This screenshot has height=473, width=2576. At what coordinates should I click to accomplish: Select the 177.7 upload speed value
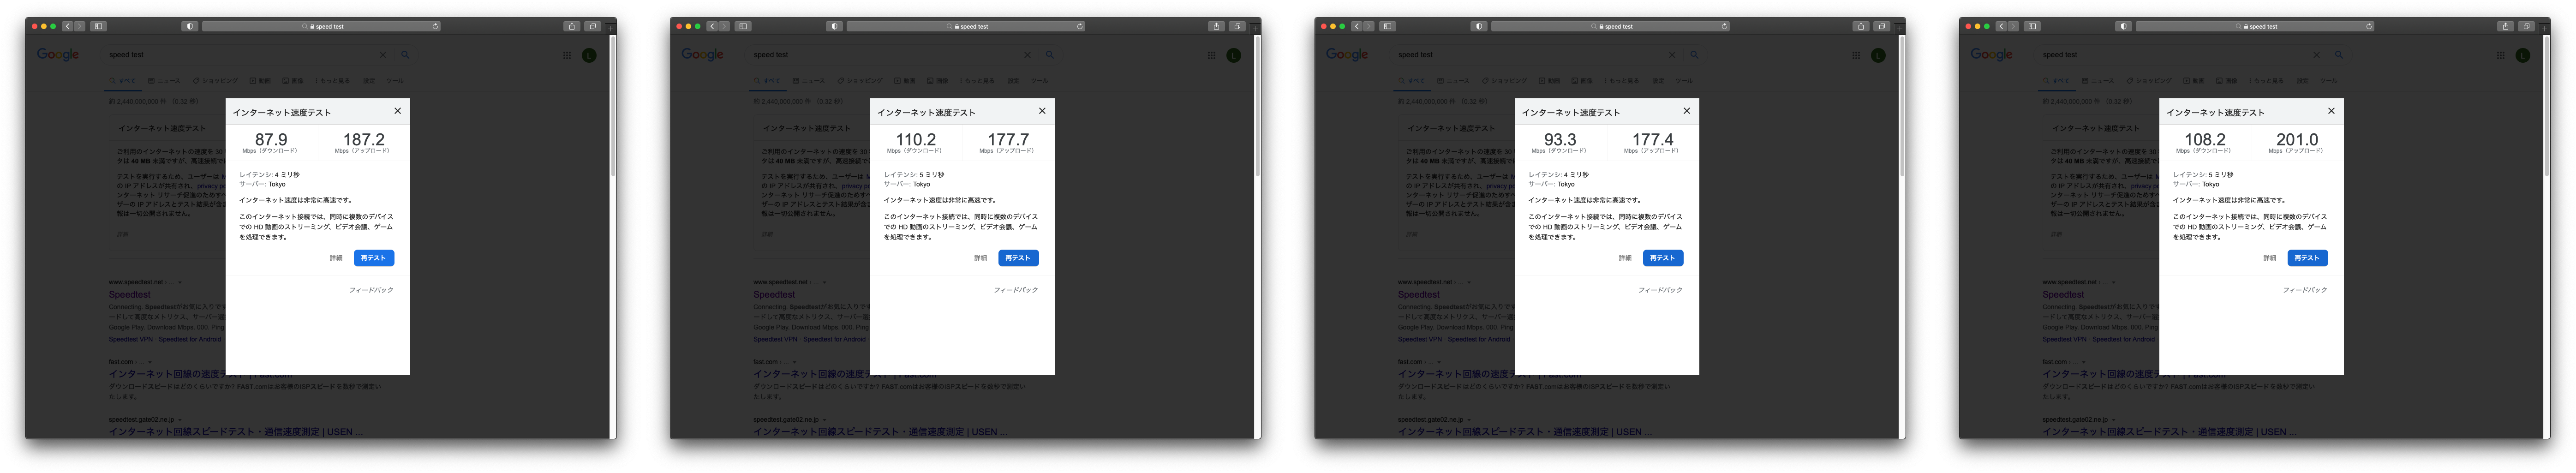[1008, 140]
